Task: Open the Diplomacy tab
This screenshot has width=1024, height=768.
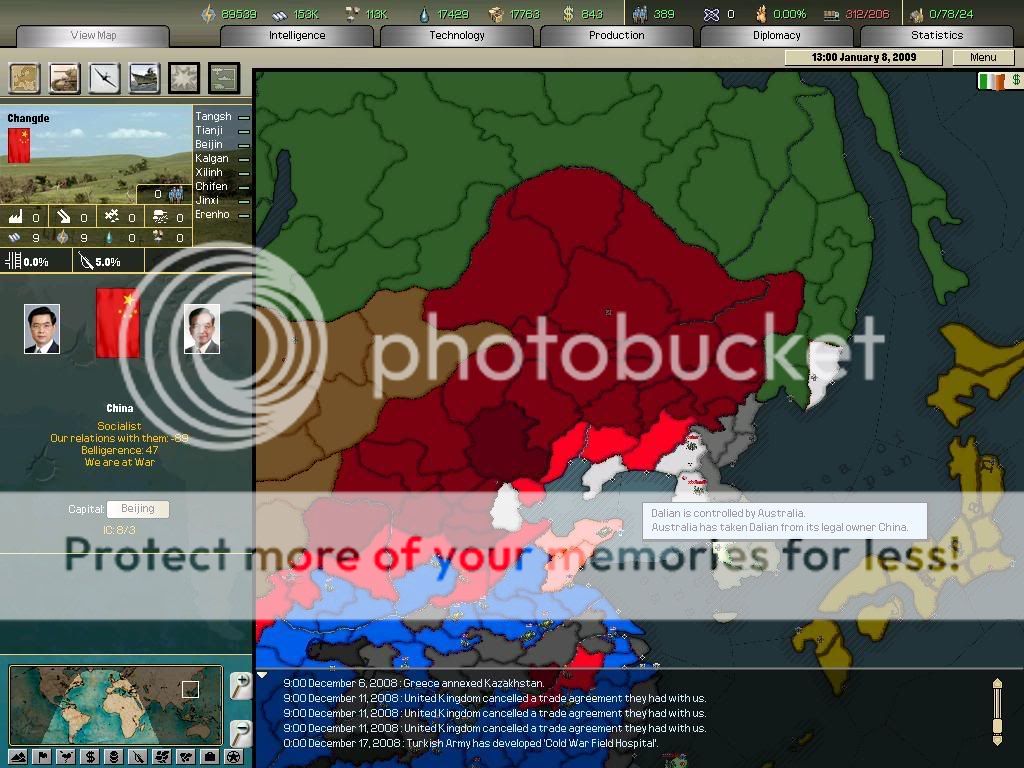Action: point(776,35)
